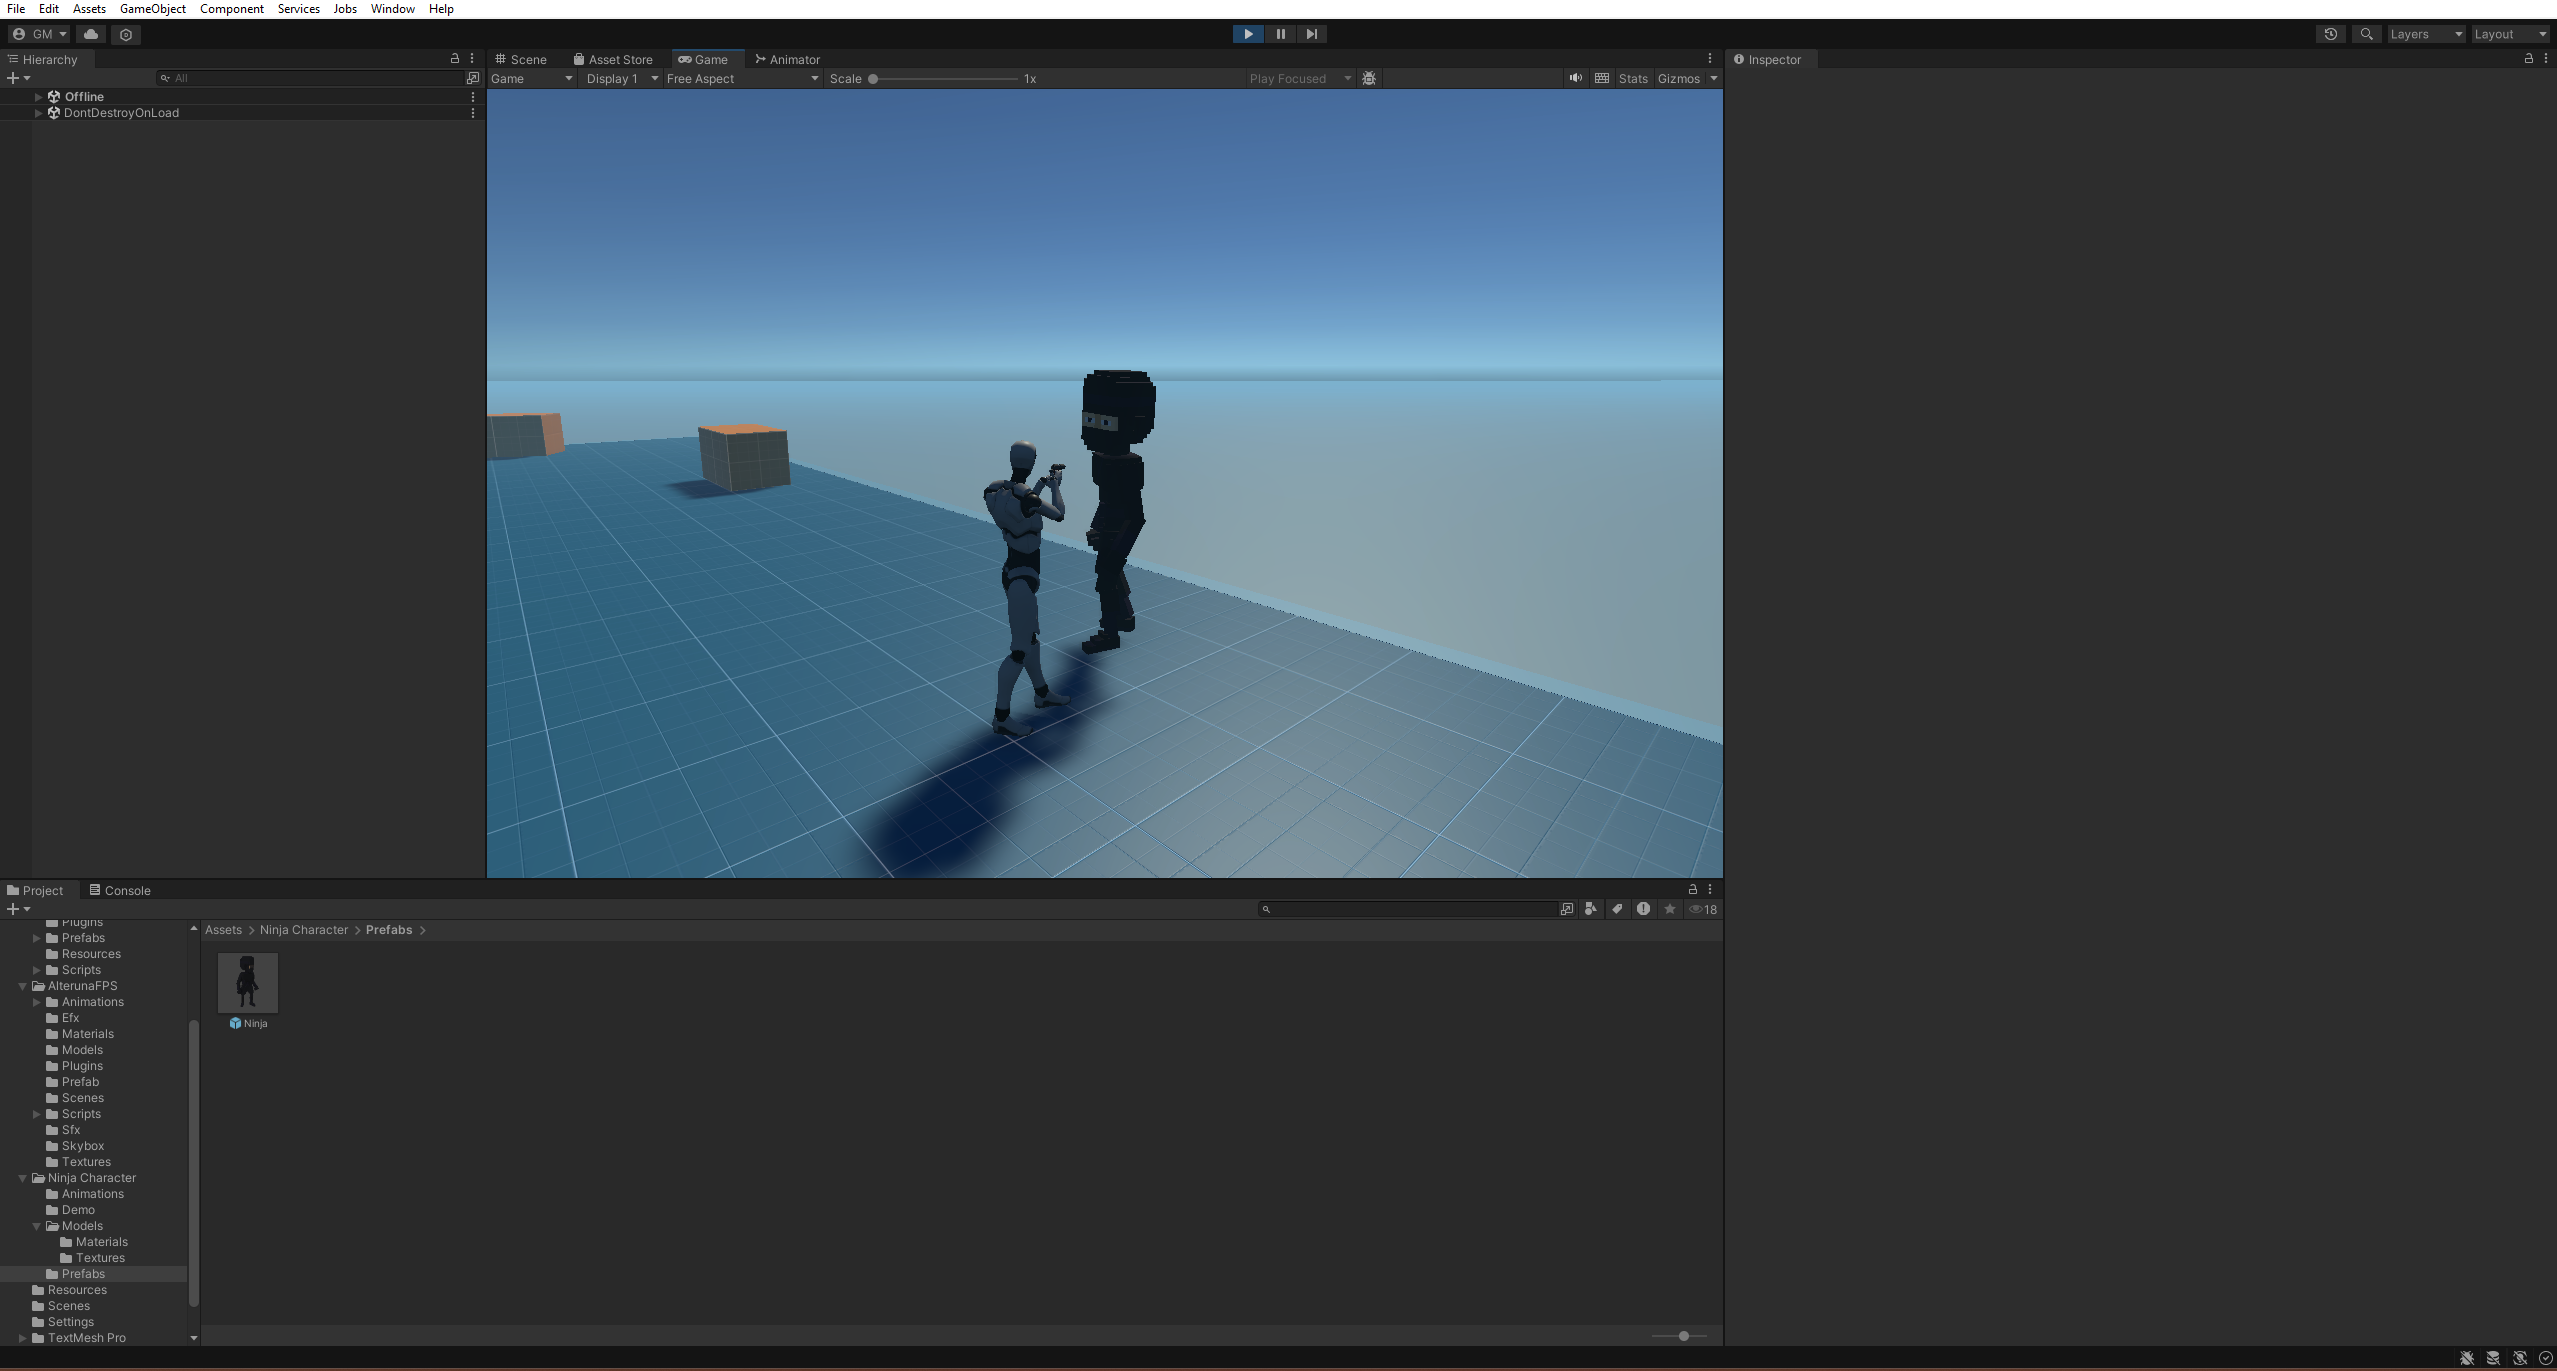
Task: Open the Game view mode dropdown
Action: [x=532, y=78]
